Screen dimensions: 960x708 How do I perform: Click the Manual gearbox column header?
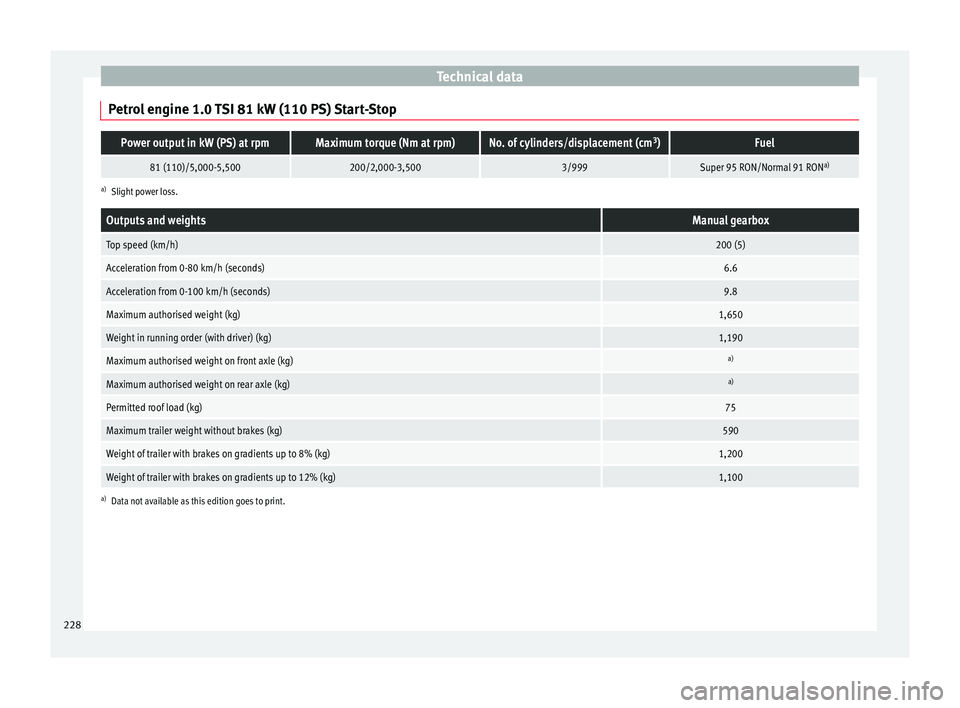point(729,220)
